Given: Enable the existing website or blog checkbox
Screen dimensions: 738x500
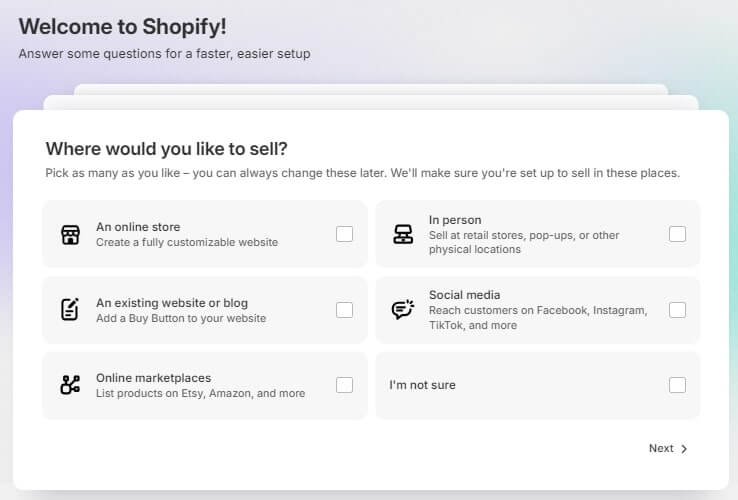Looking at the screenshot, I should (x=345, y=310).
